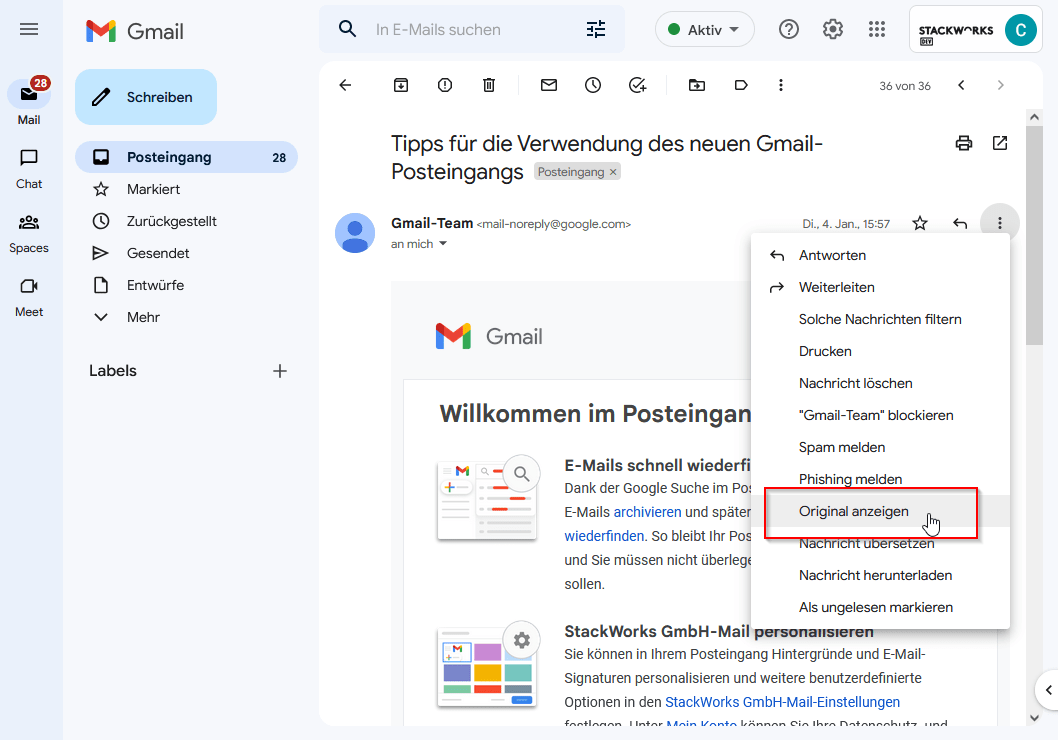1058x740 pixels.
Task: Show the side panel arrow at right edge
Action: [1048, 689]
